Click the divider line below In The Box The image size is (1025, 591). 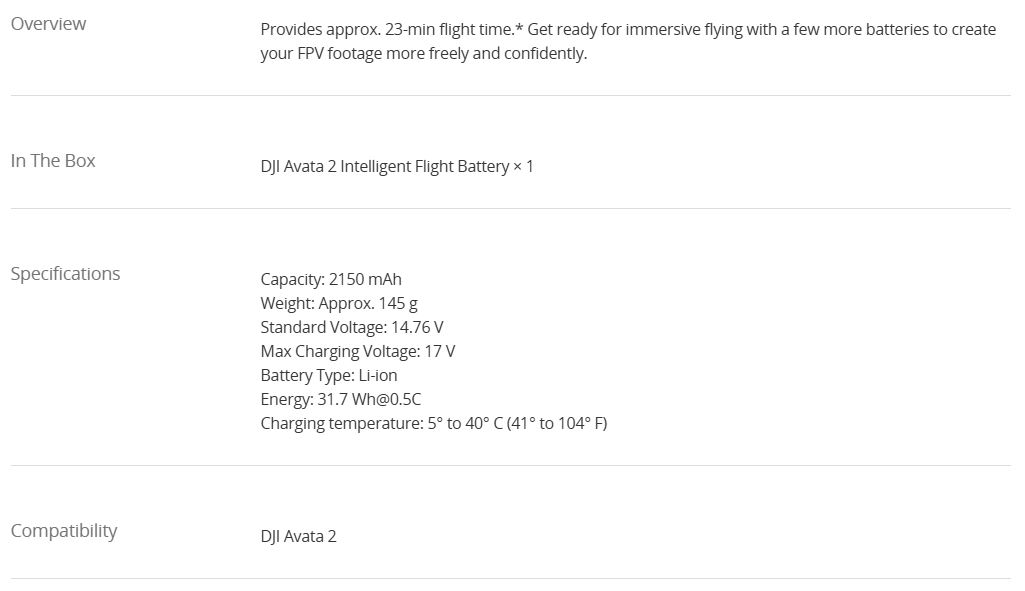(x=510, y=209)
